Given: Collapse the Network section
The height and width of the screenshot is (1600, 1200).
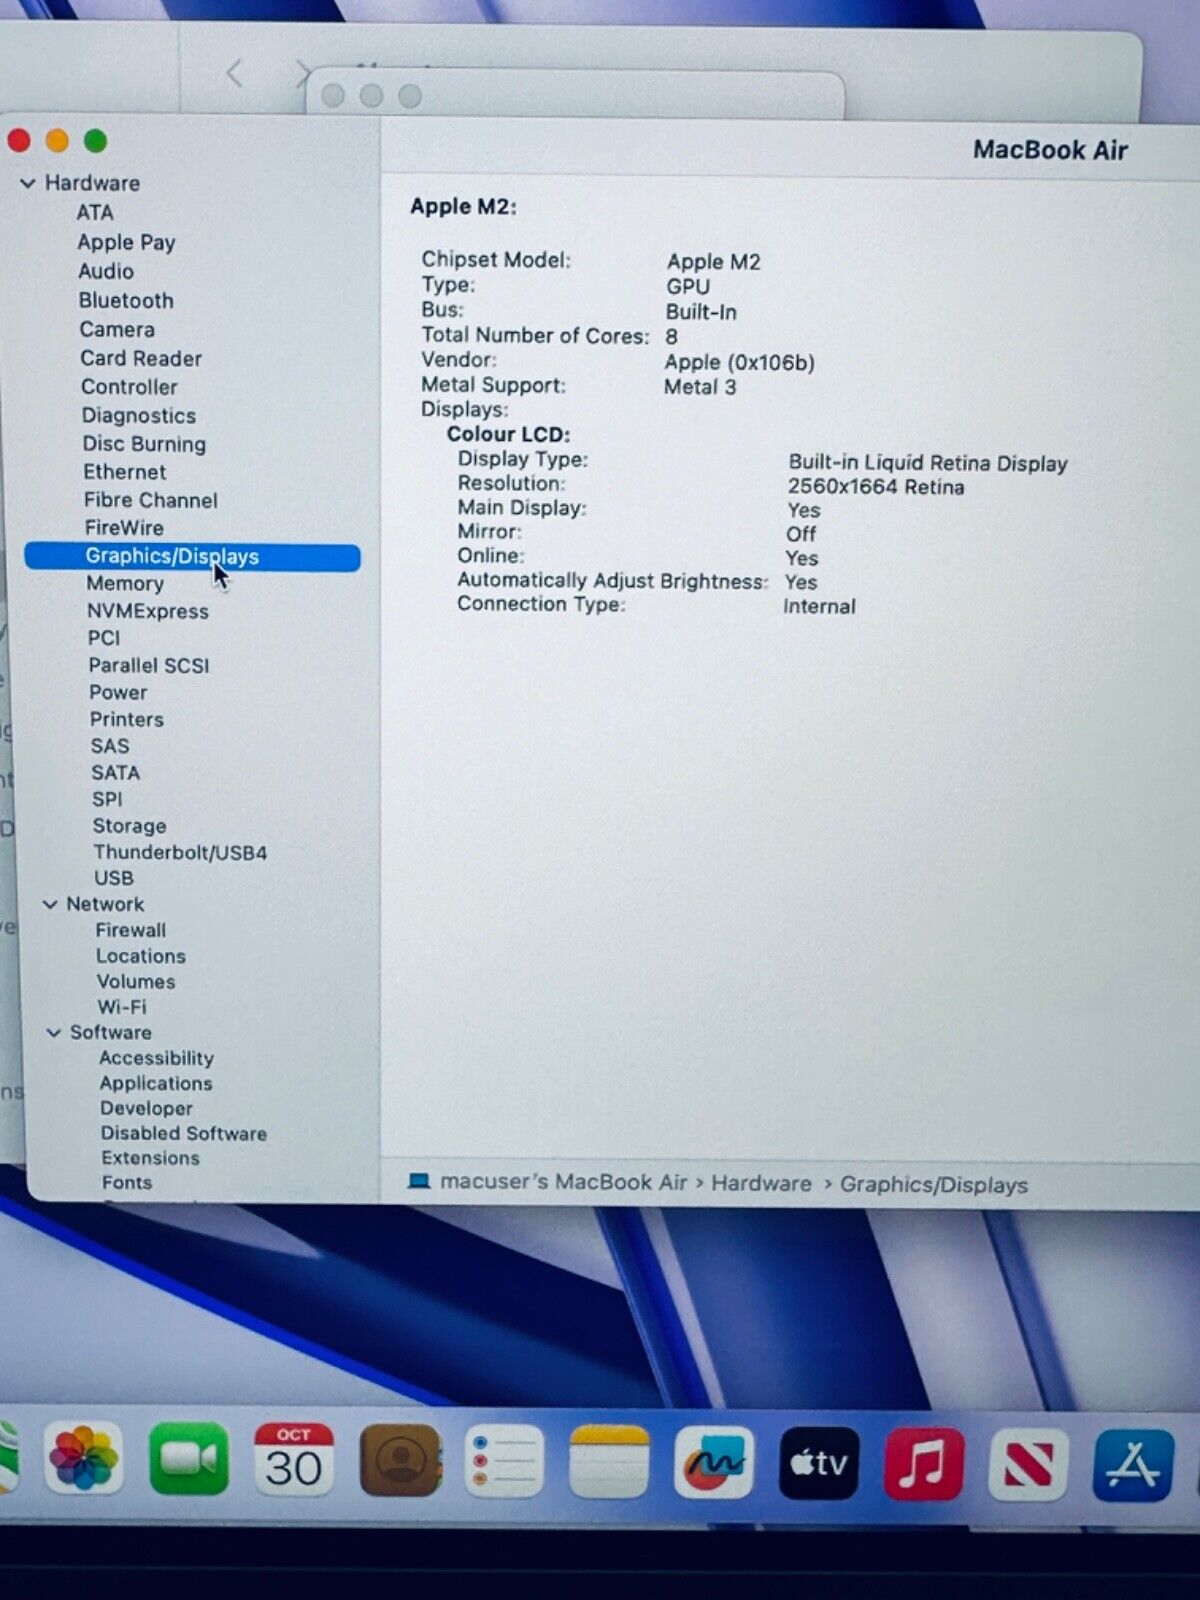Looking at the screenshot, I should point(50,904).
